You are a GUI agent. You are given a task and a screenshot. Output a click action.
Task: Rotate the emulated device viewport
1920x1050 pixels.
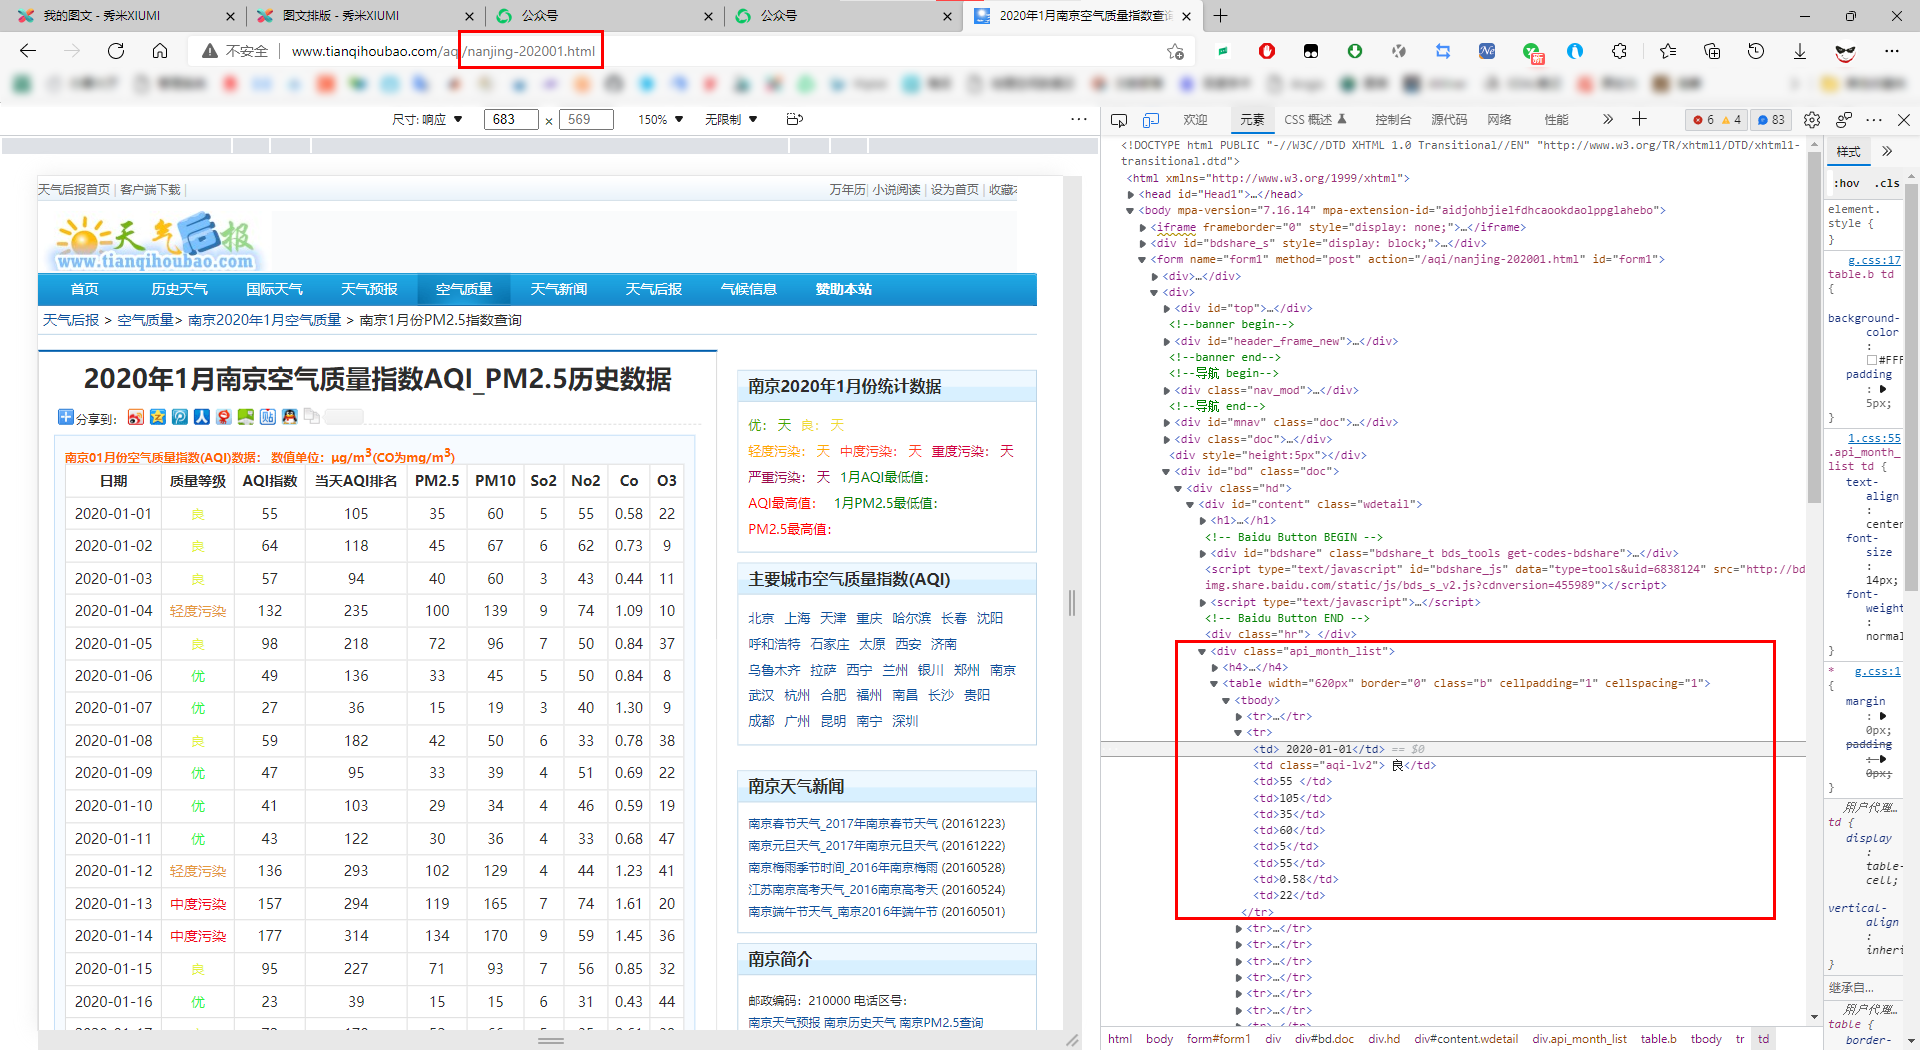pyautogui.click(x=795, y=119)
